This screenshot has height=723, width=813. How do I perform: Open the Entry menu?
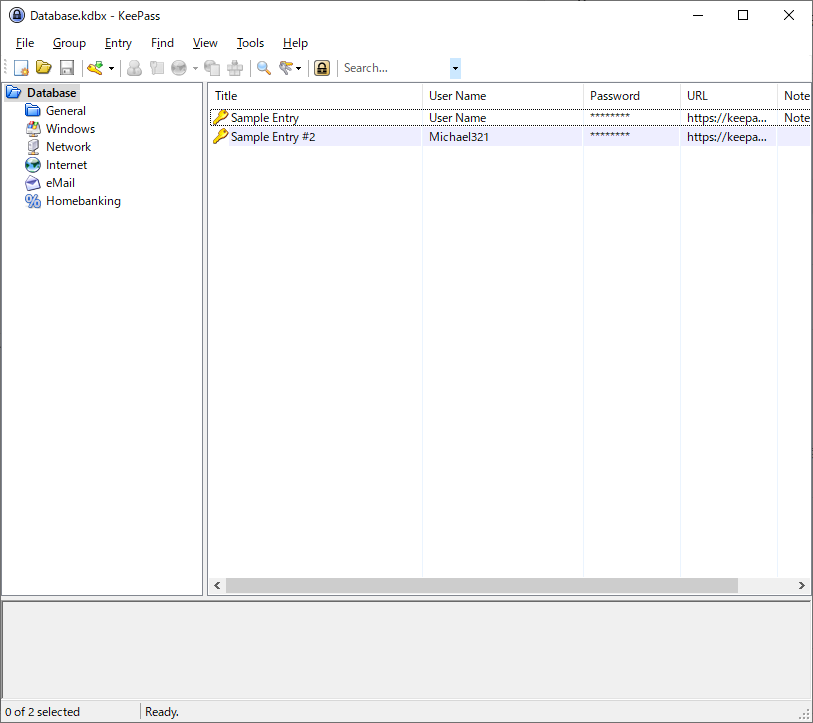coord(118,43)
